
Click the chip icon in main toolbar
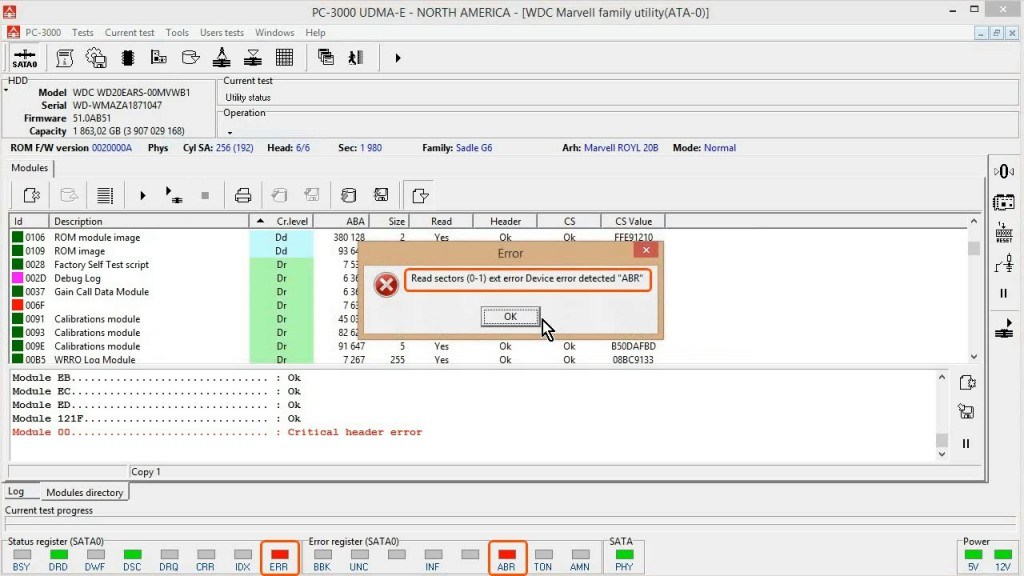129,58
